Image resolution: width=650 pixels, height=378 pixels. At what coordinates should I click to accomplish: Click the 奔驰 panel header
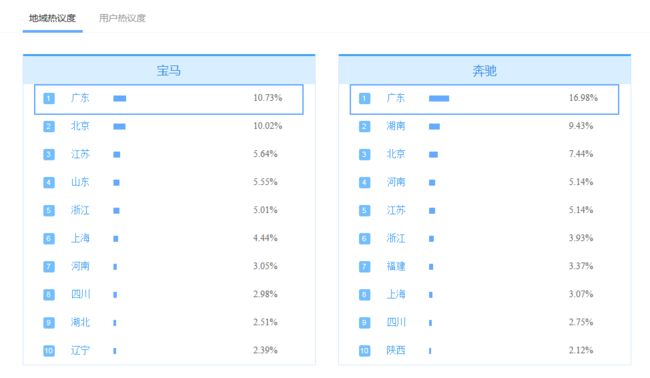point(485,70)
